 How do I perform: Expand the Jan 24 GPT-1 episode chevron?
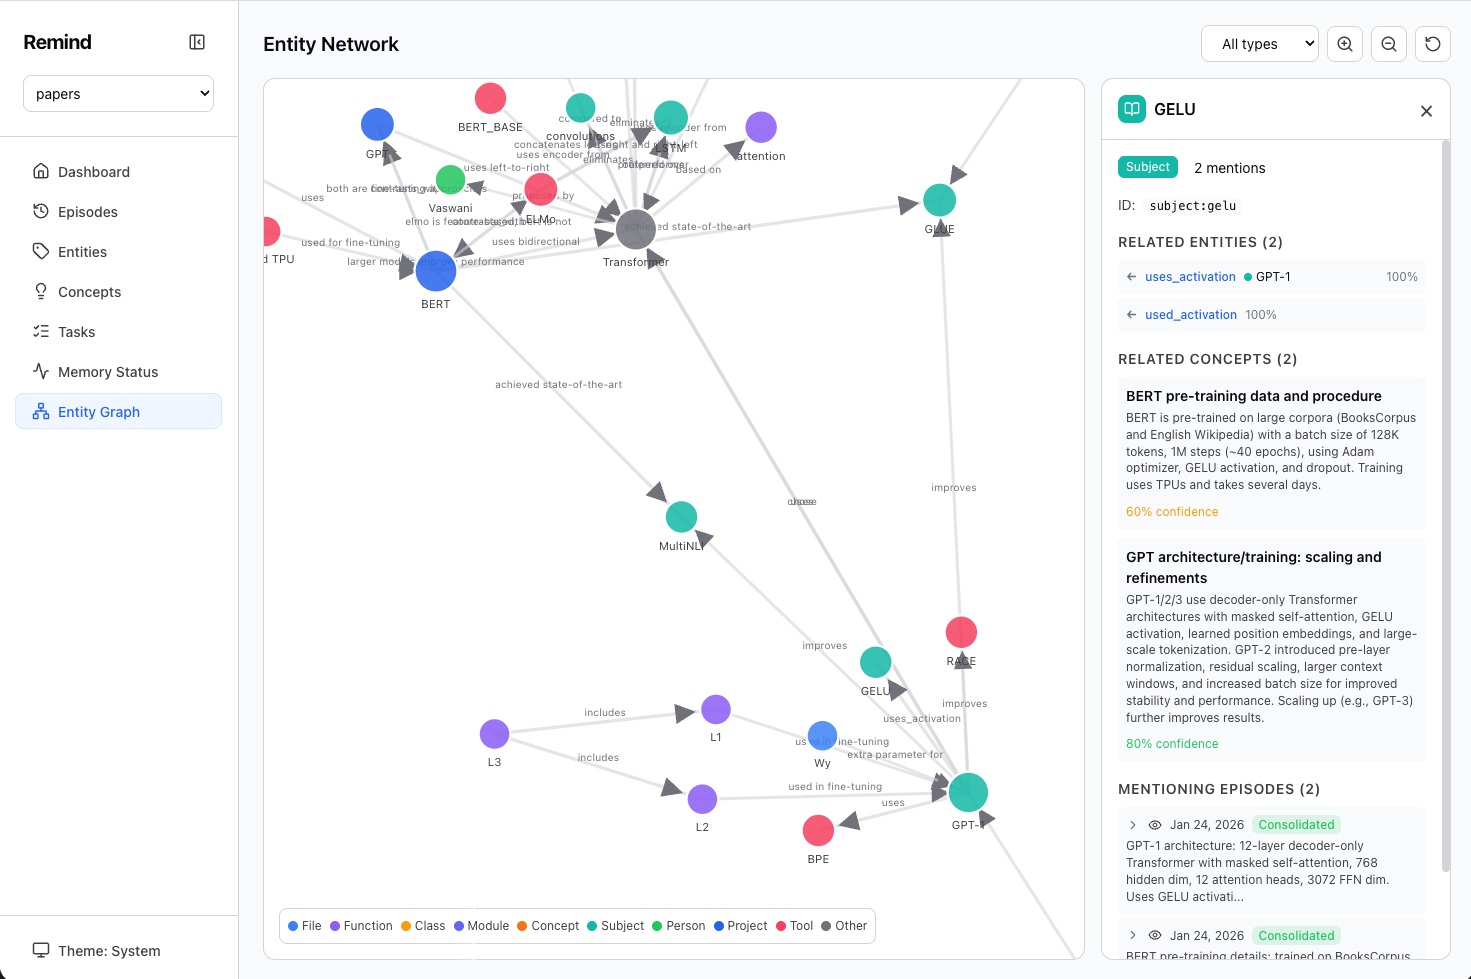click(x=1132, y=824)
